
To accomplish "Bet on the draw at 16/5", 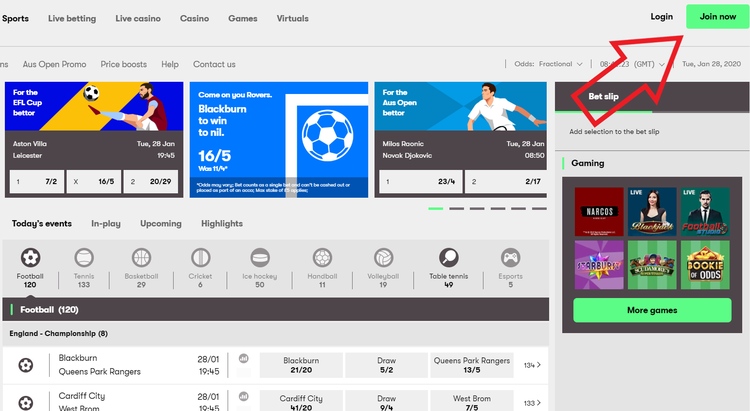I will [x=94, y=181].
